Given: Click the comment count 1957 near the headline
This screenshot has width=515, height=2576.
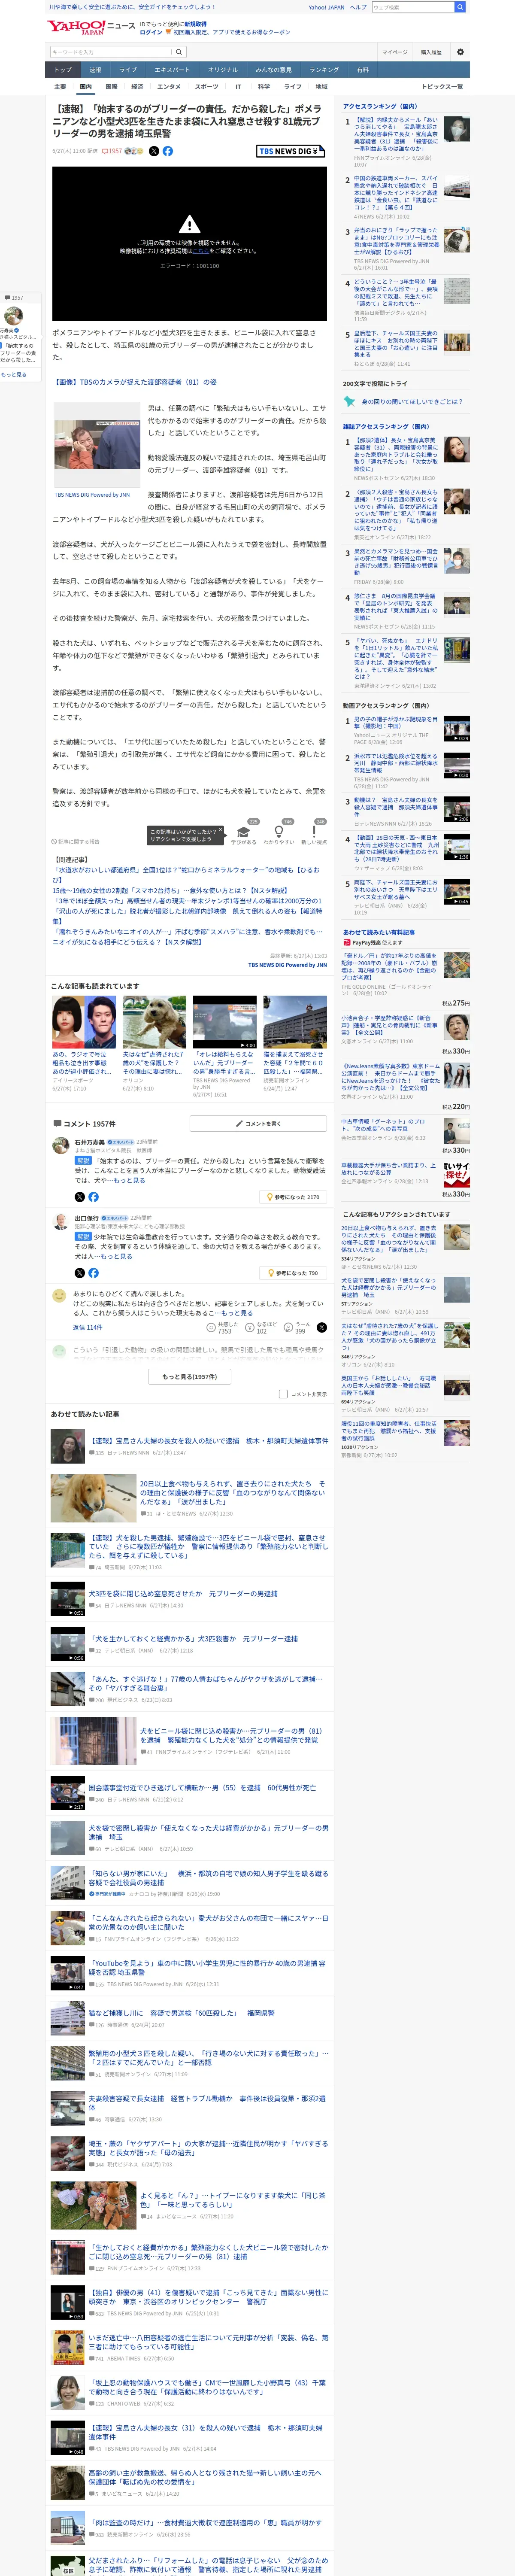Looking at the screenshot, I should tap(112, 151).
